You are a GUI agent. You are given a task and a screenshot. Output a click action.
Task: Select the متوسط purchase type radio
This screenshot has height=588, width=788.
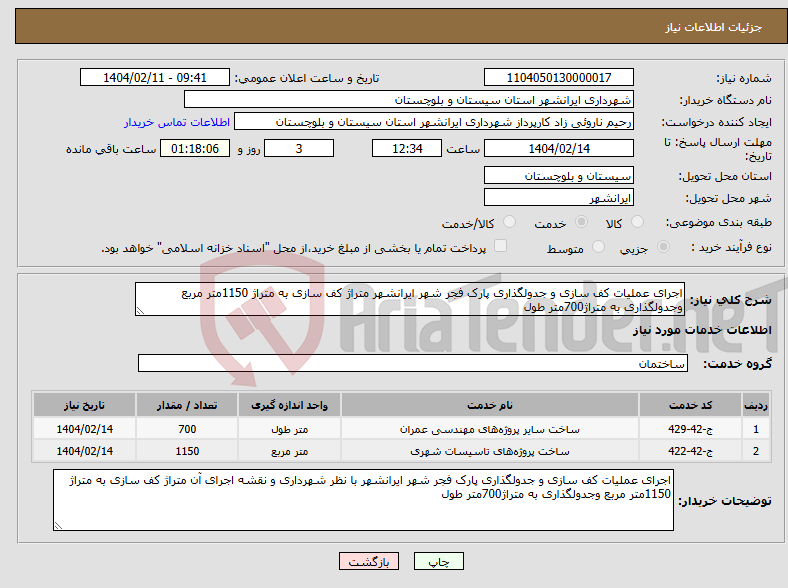coord(598,247)
